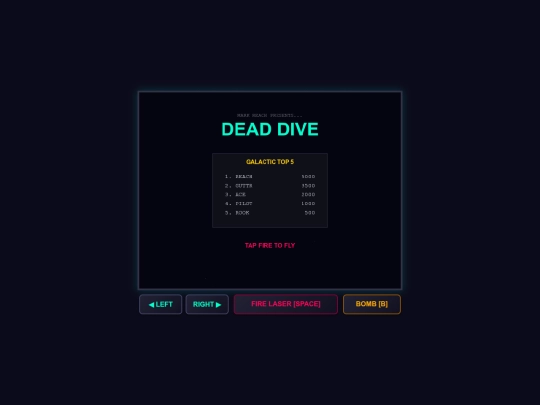
Task: Click the GALACTIC TOP 5 heading
Action: click(270, 162)
